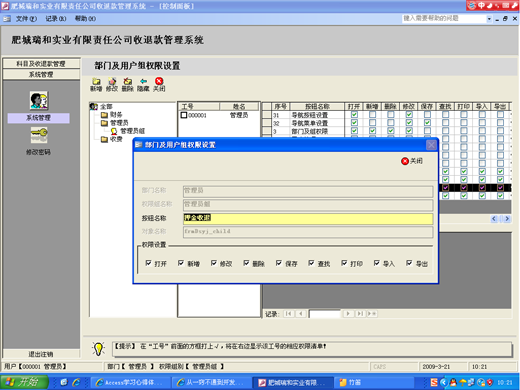Open the 系统管理 people icon in sidebar

coord(39,100)
